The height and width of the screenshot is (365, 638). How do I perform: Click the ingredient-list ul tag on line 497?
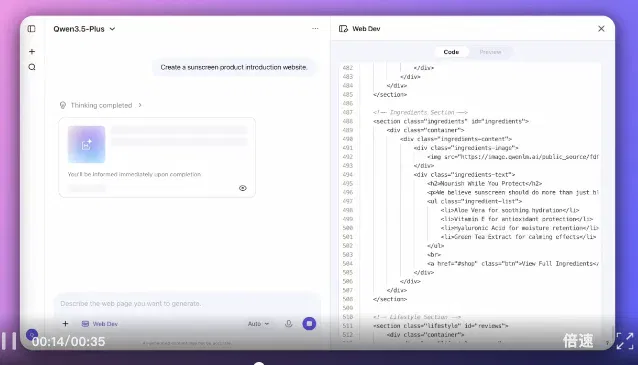[474, 201]
